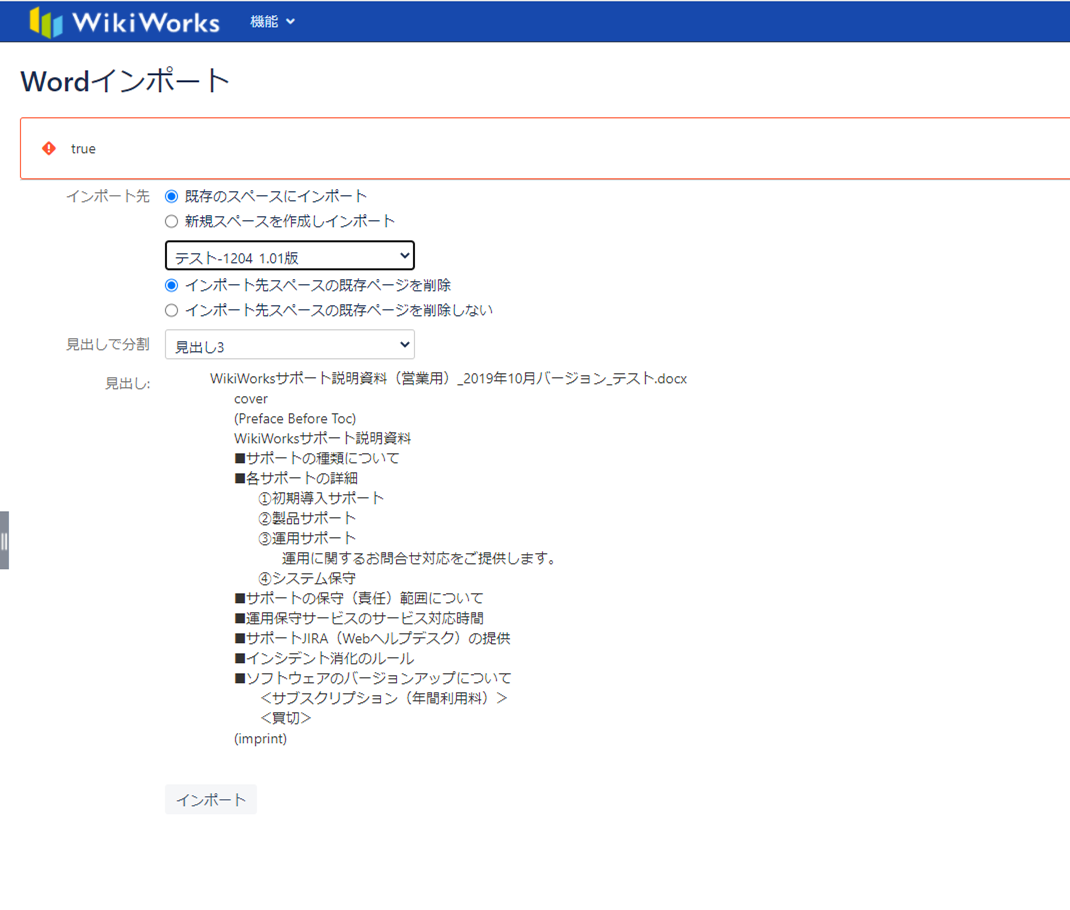Click the sidebar expand handle on left edge
Screen dimensions: 1070x910
[x=5, y=541]
